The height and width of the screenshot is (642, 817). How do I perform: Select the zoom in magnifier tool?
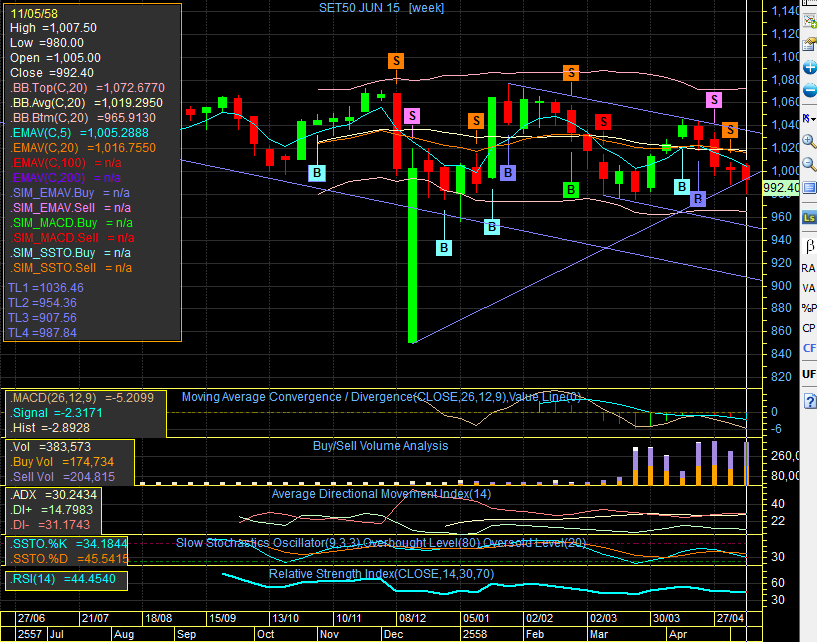point(810,141)
